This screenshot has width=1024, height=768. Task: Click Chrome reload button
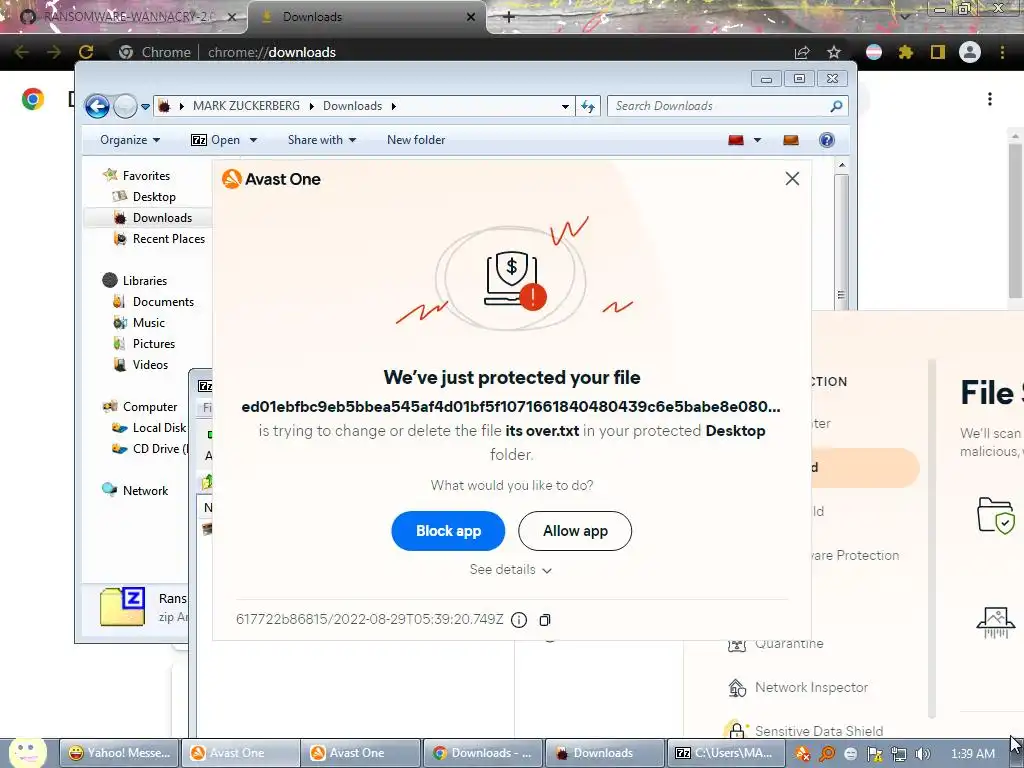pyautogui.click(x=86, y=52)
